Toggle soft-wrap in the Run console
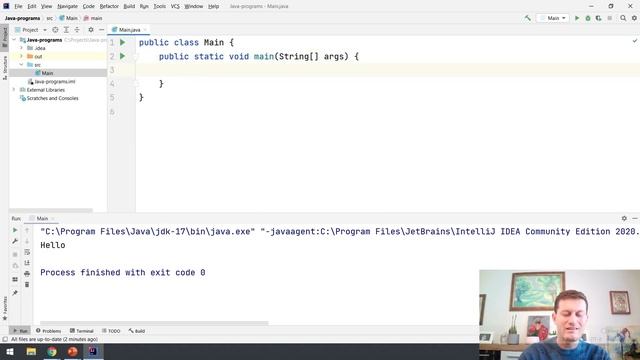Viewport: 640px width, 360px height. [27, 252]
